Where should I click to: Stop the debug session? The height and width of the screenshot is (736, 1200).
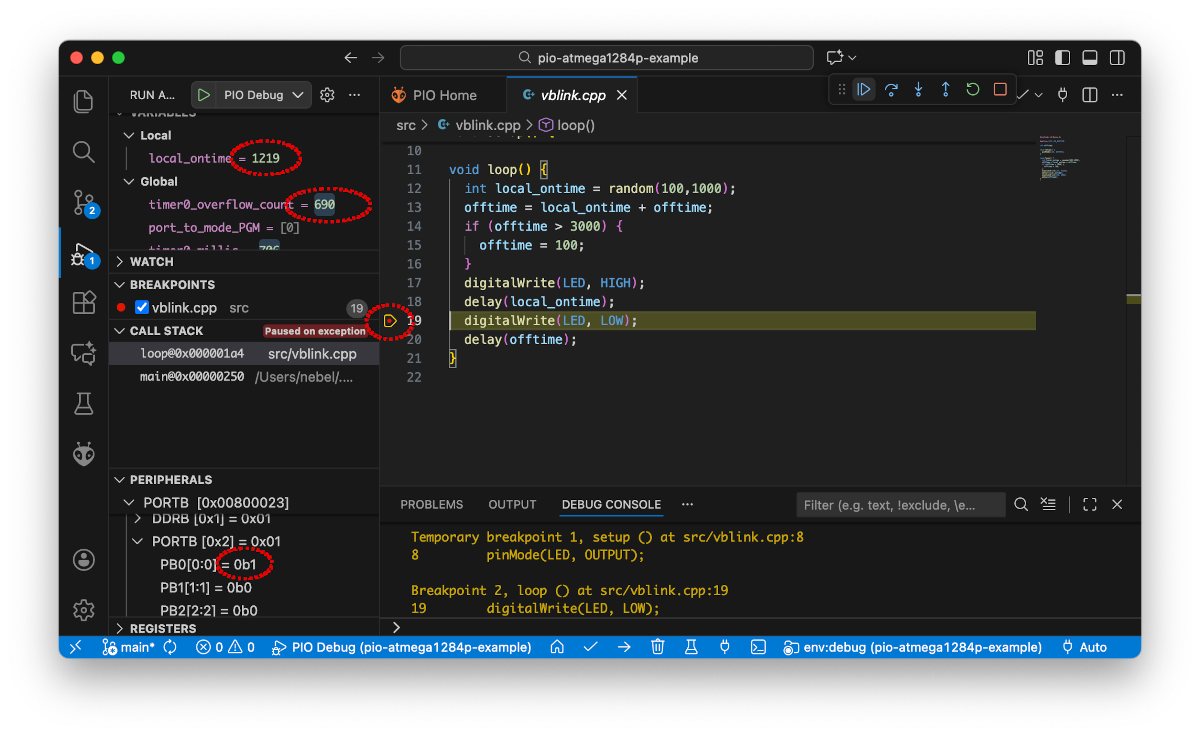click(1000, 90)
